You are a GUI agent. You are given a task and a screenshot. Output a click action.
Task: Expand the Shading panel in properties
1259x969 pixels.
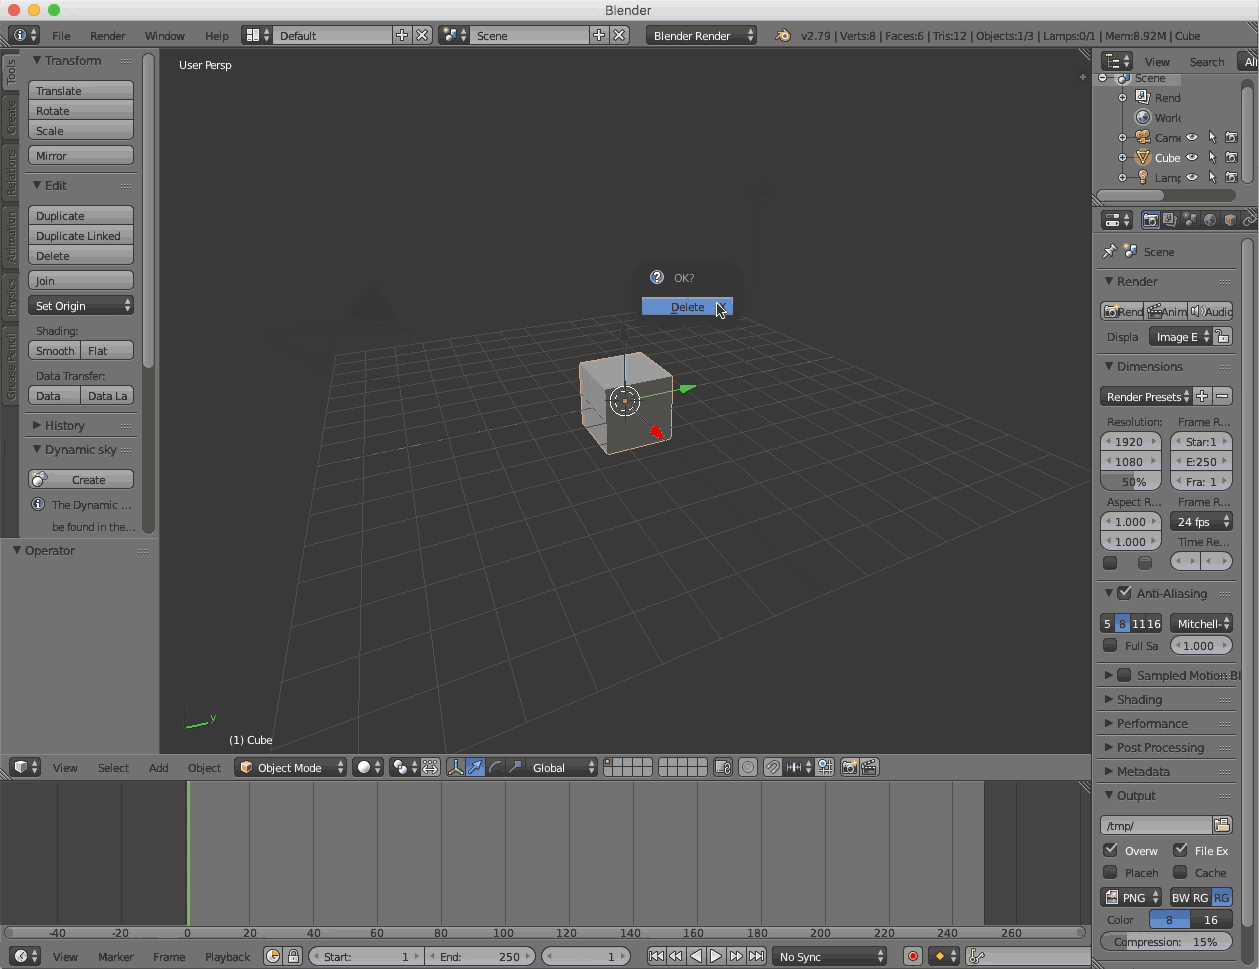(x=1139, y=699)
